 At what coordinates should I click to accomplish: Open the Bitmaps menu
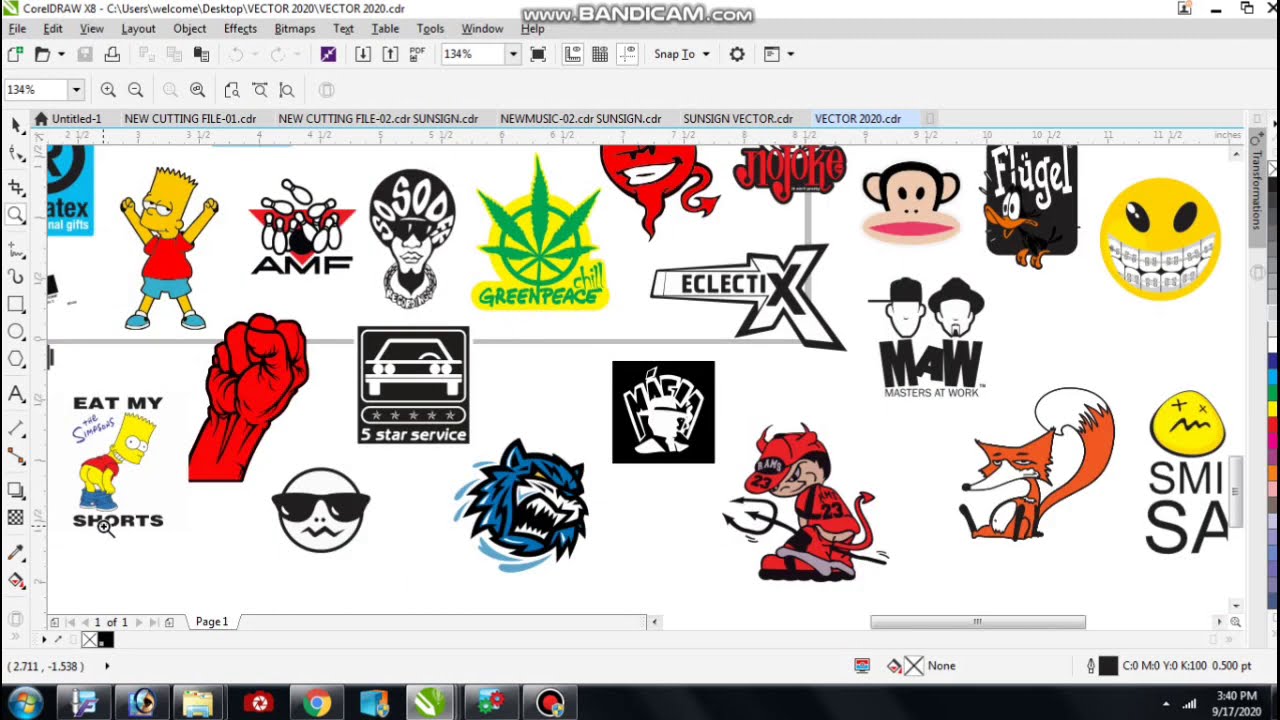tap(294, 29)
